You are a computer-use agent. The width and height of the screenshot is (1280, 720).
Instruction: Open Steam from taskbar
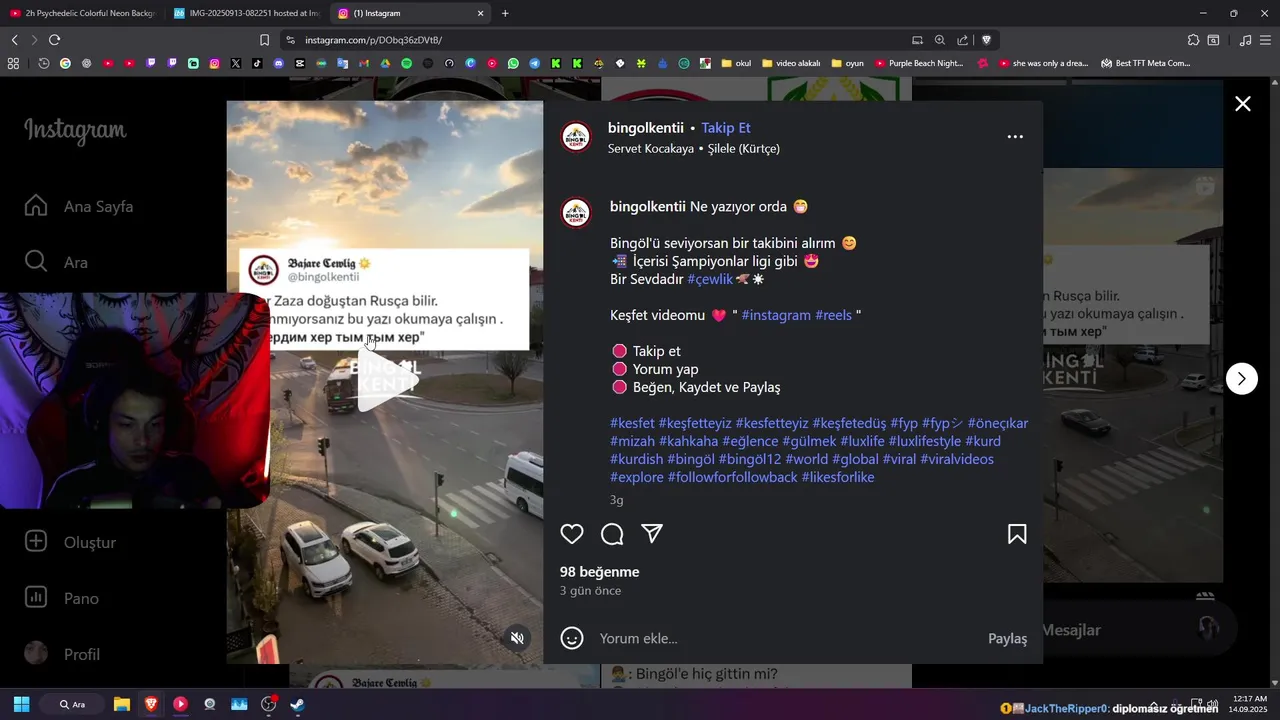[x=297, y=704]
